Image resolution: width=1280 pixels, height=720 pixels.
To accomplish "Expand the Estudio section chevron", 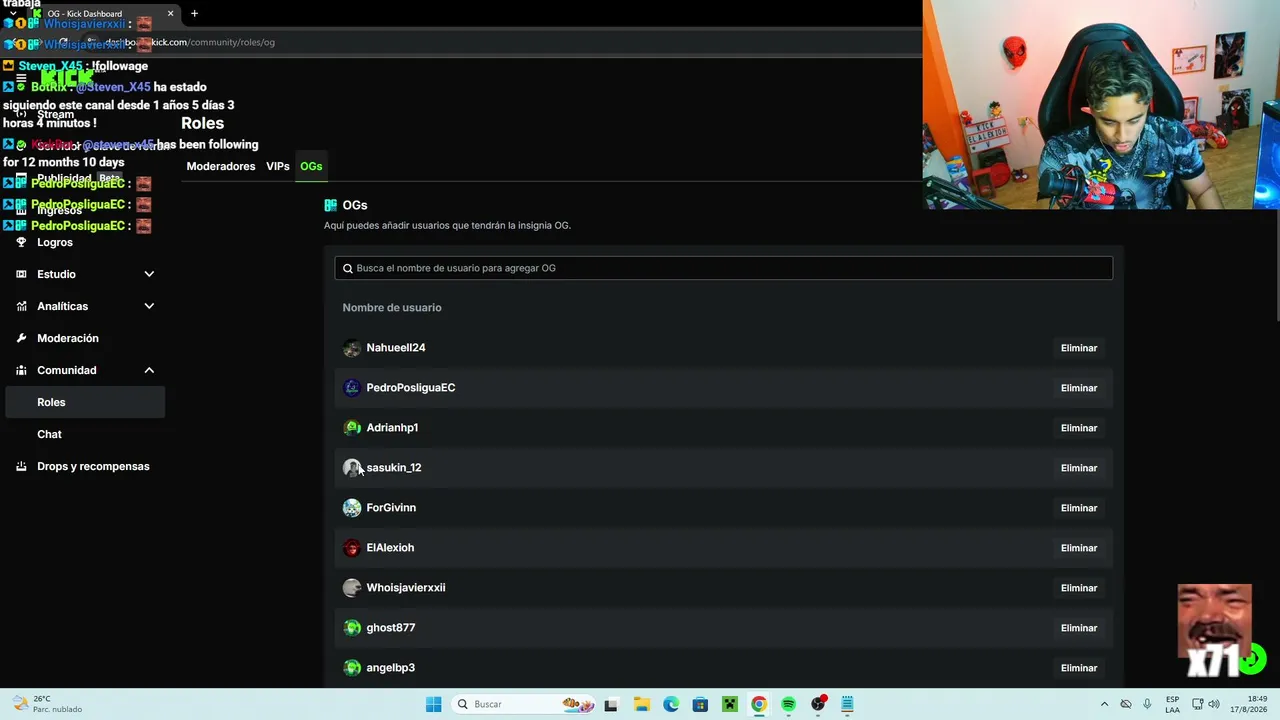I will [149, 274].
